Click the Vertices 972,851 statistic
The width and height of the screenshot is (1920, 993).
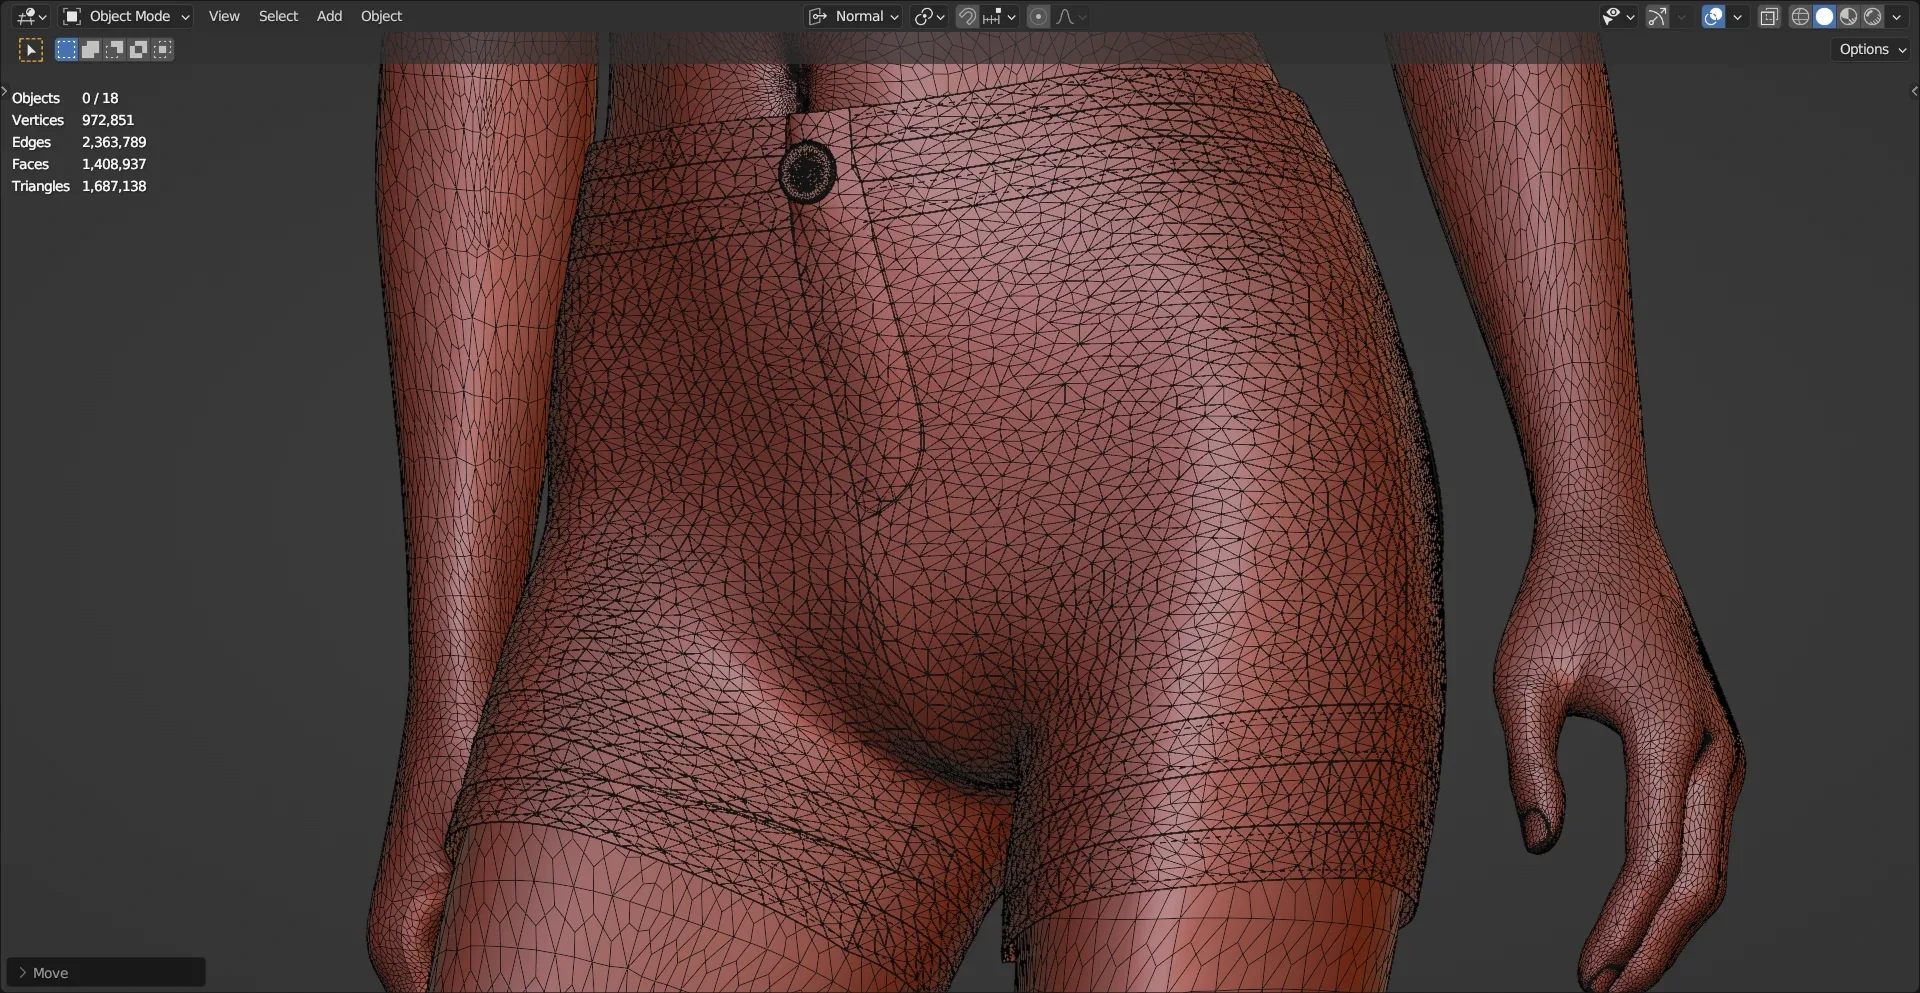click(73, 120)
